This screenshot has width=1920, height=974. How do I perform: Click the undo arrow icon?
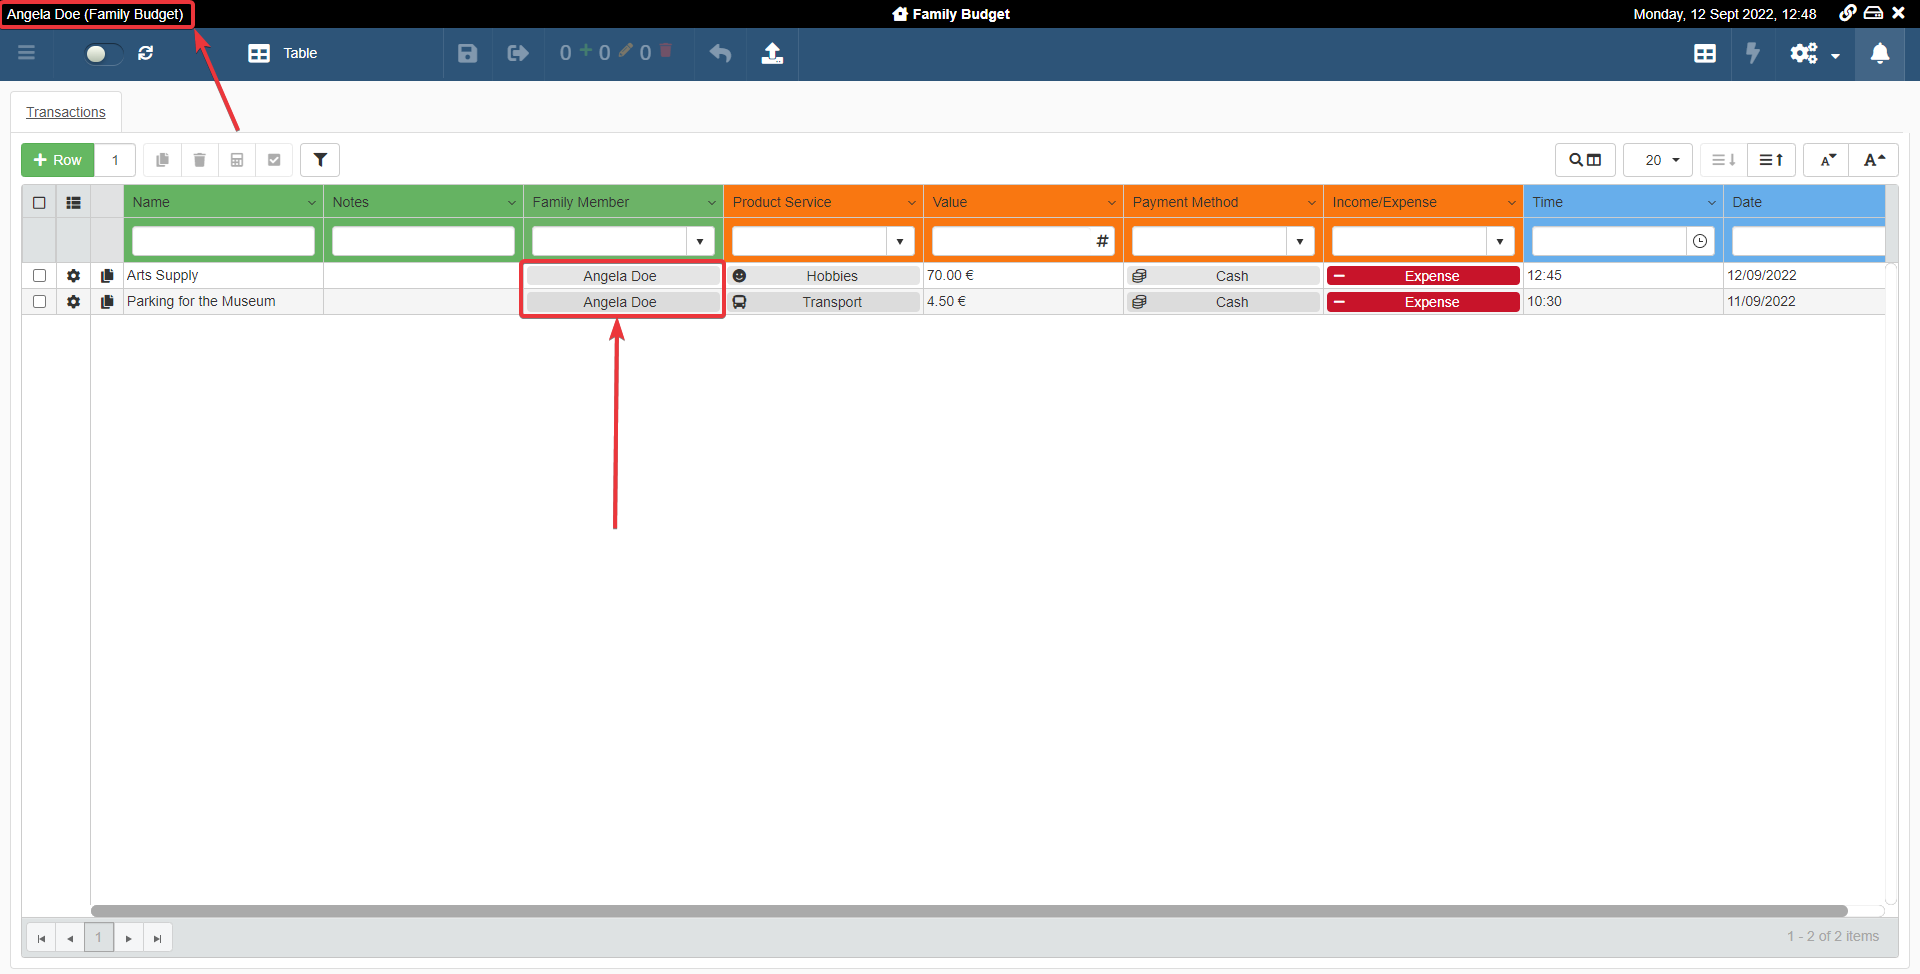click(x=720, y=53)
